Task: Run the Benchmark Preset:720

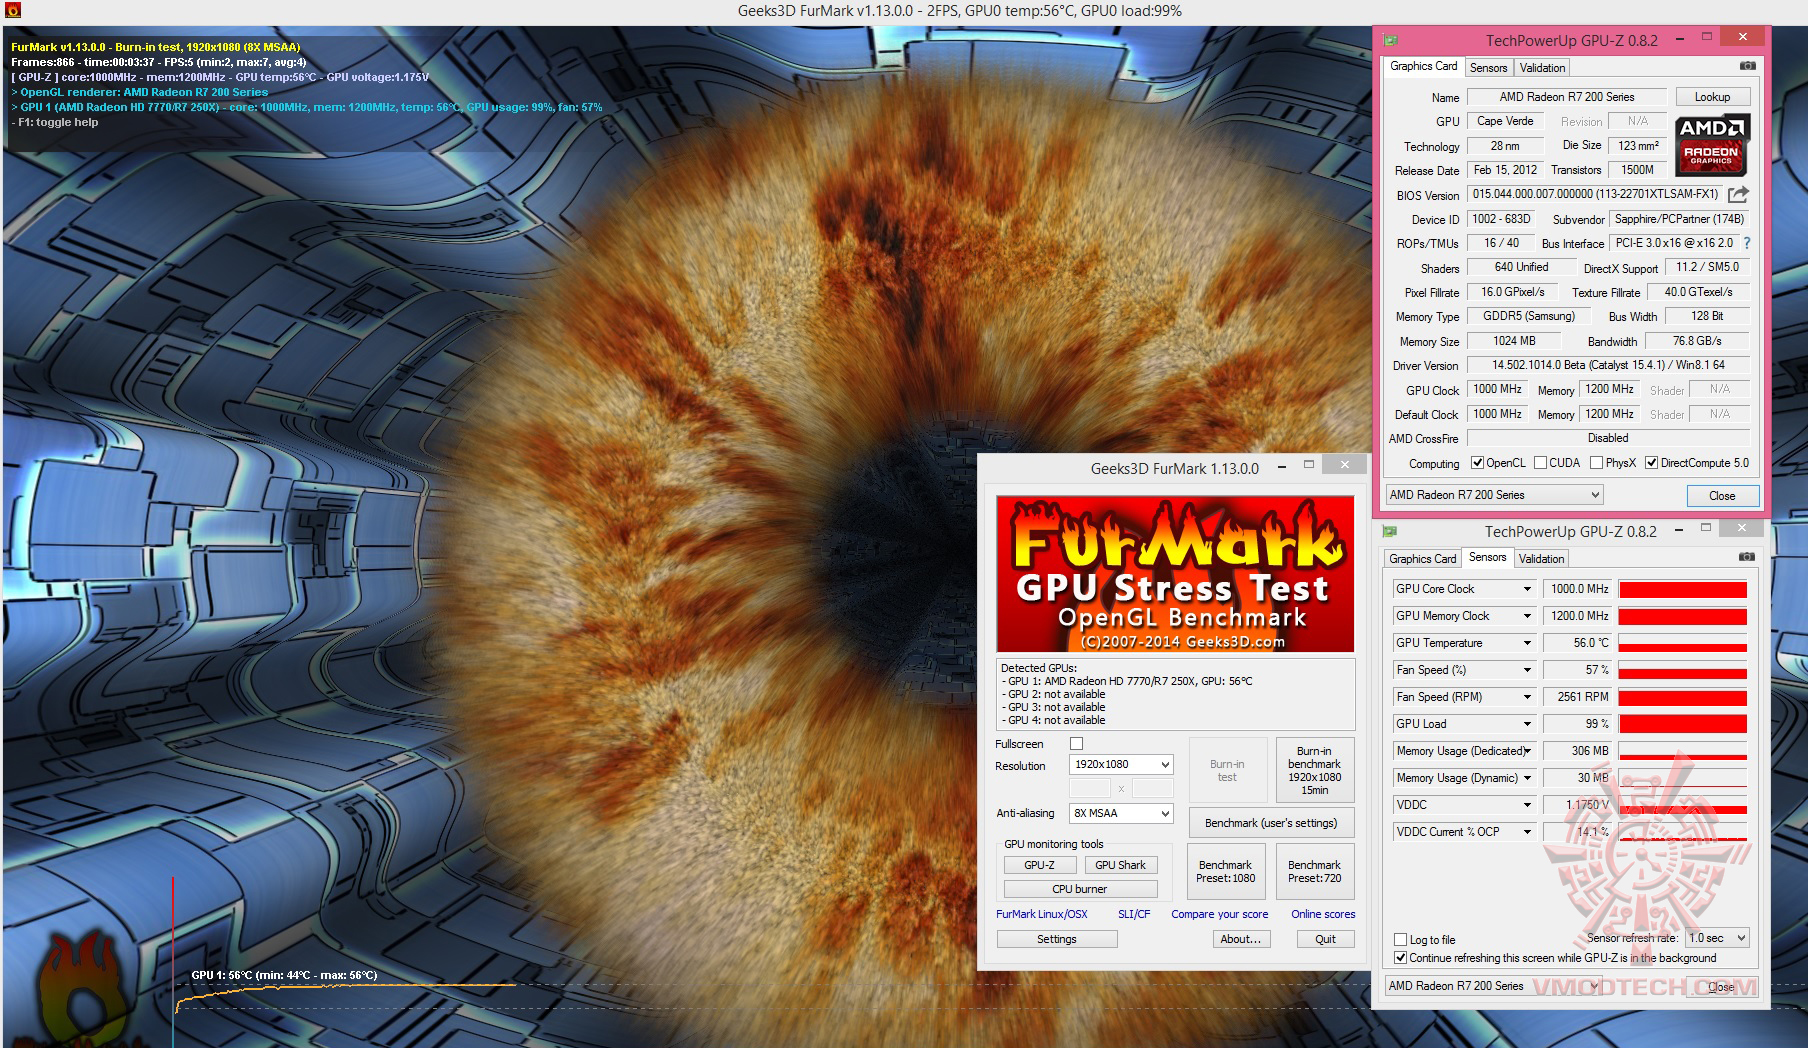Action: [x=1314, y=871]
